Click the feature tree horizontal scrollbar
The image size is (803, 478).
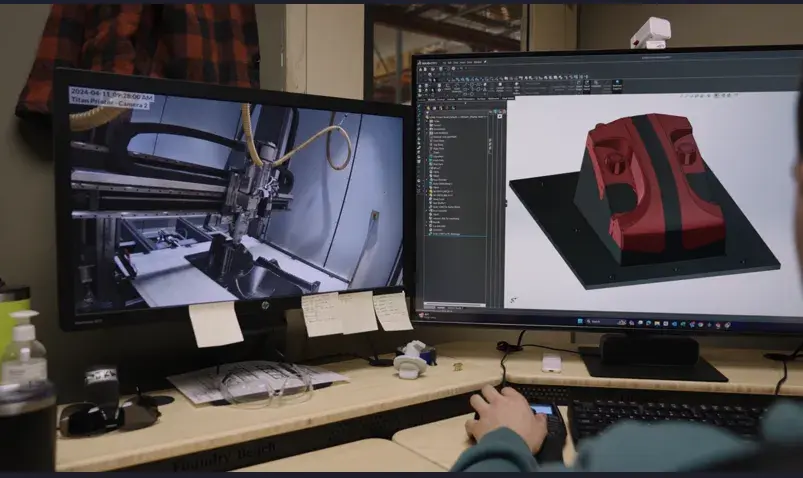[x=455, y=303]
